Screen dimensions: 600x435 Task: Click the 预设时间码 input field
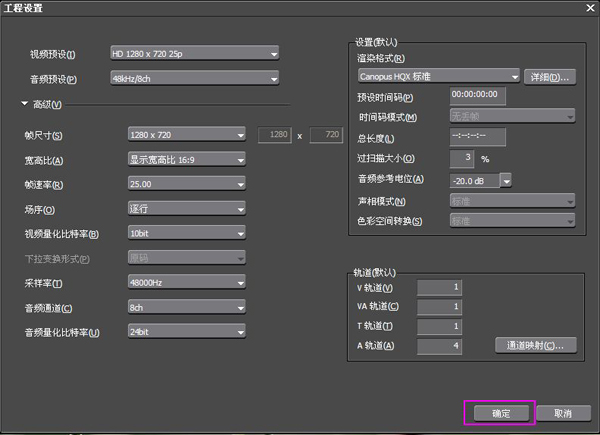tap(478, 96)
